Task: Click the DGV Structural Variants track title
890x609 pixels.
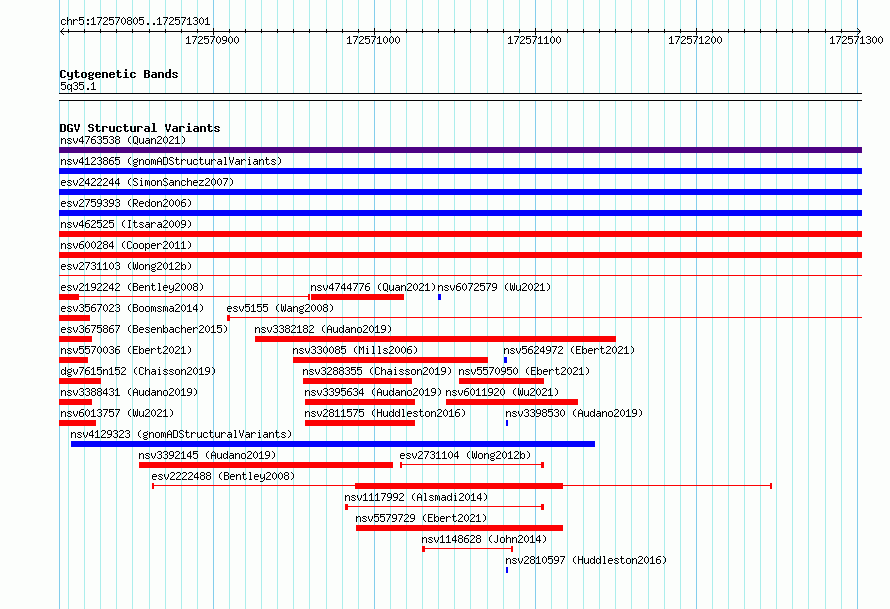Action: pyautogui.click(x=140, y=128)
